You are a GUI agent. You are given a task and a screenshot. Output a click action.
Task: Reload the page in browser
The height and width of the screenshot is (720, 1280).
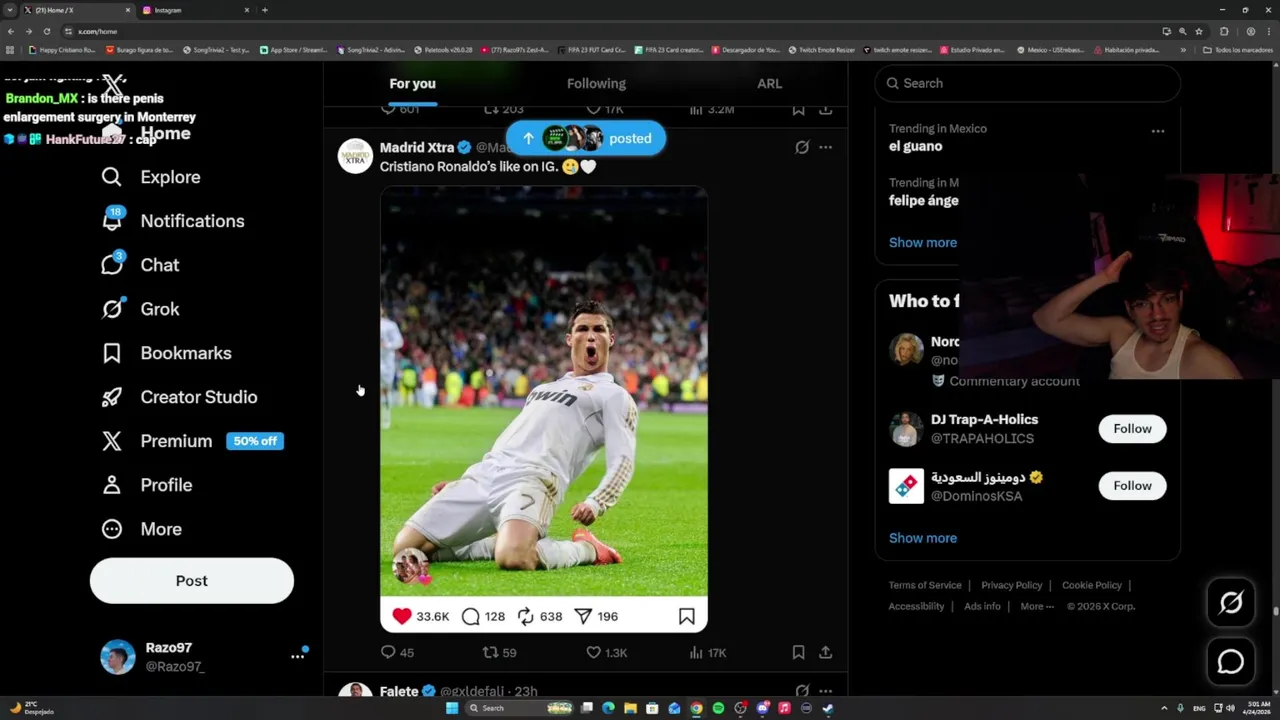(x=46, y=31)
